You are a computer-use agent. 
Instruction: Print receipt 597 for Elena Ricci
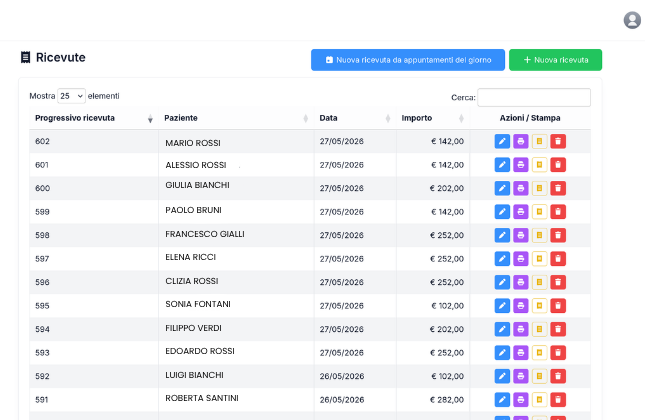[521, 259]
